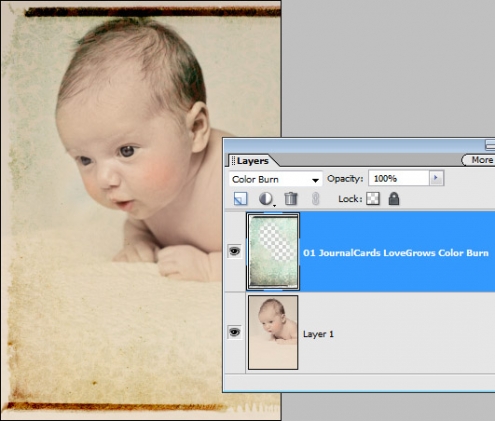Lock transparent pixels with the checkerboard icon
This screenshot has width=495, height=421.
pyautogui.click(x=373, y=199)
